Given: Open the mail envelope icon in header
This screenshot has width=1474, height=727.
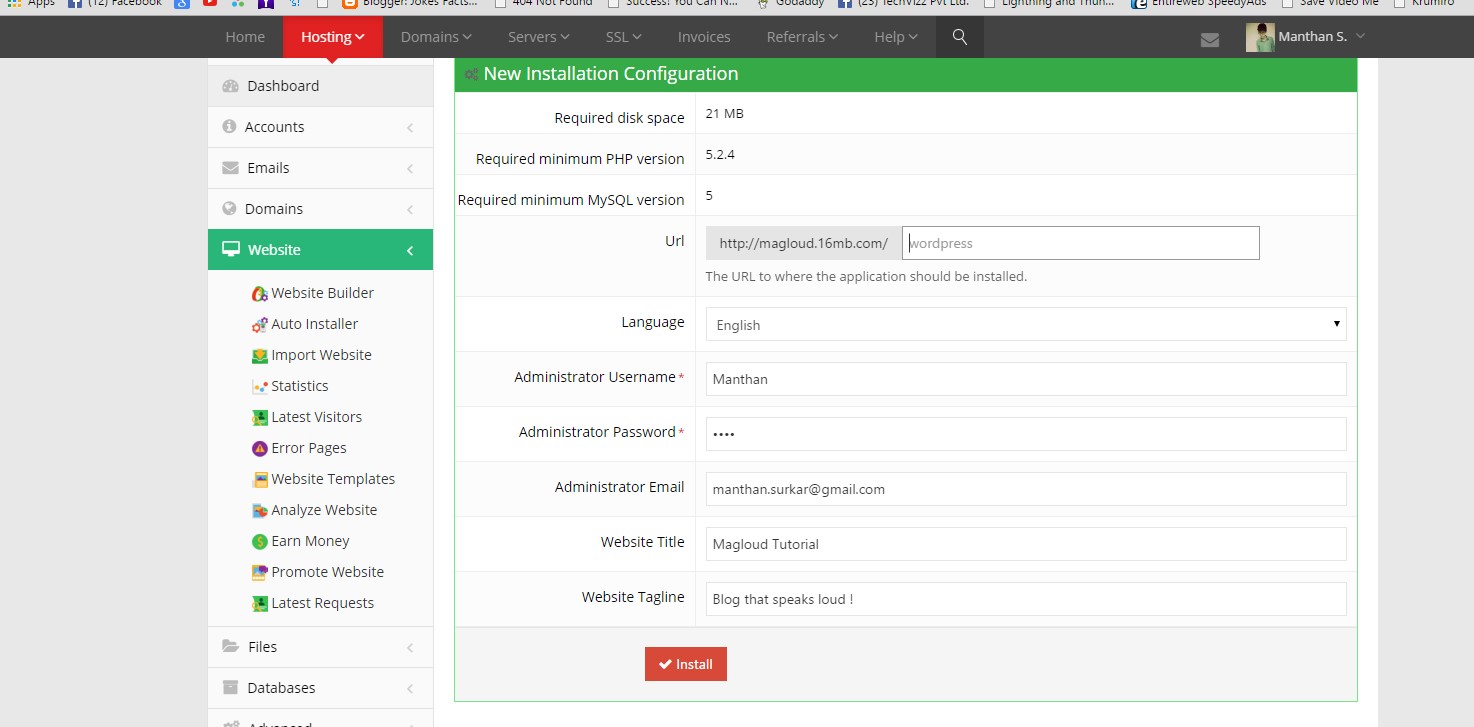Looking at the screenshot, I should click(1210, 40).
